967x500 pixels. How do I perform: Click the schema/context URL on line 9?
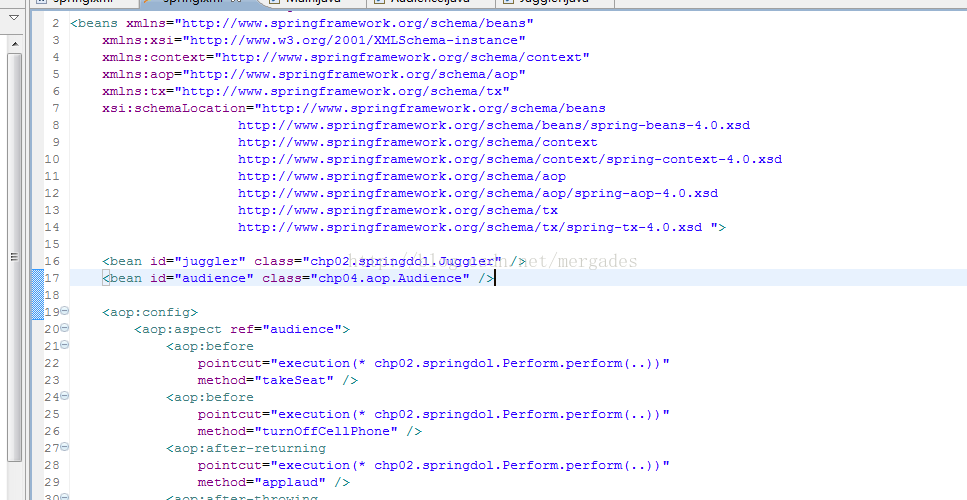click(418, 142)
